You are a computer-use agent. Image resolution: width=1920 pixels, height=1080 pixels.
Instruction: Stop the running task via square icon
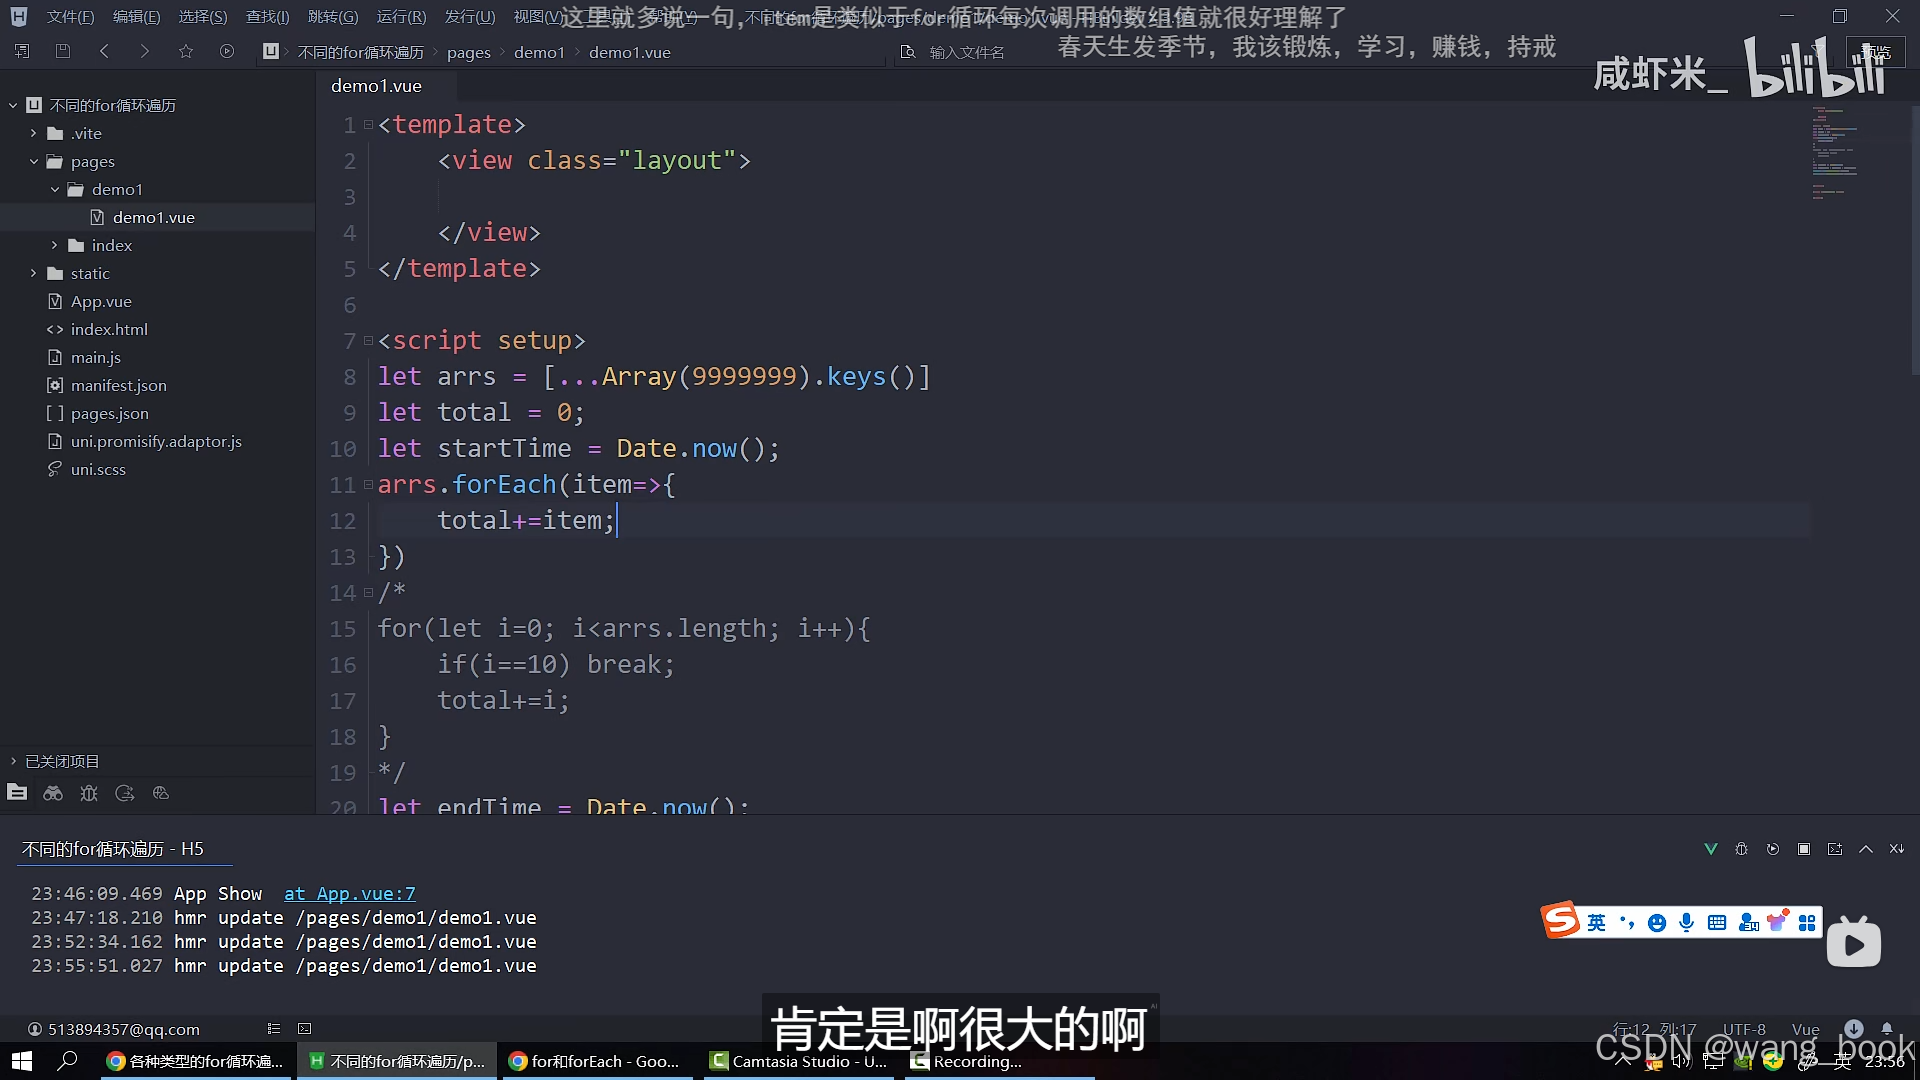click(1804, 849)
